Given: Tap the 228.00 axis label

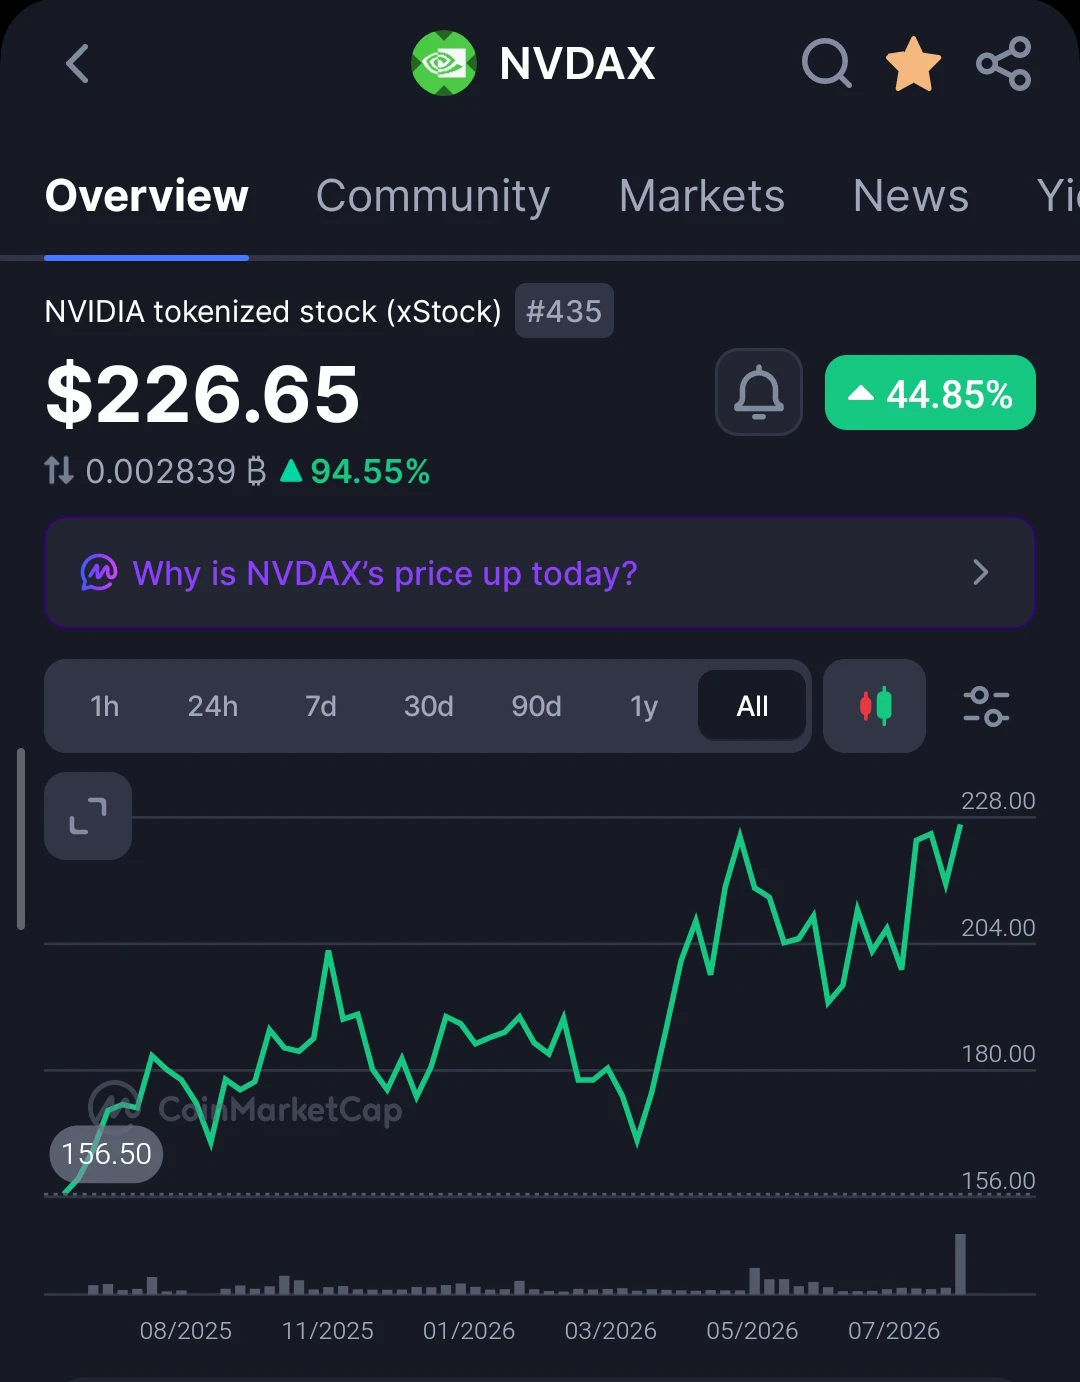Looking at the screenshot, I should (x=998, y=801).
